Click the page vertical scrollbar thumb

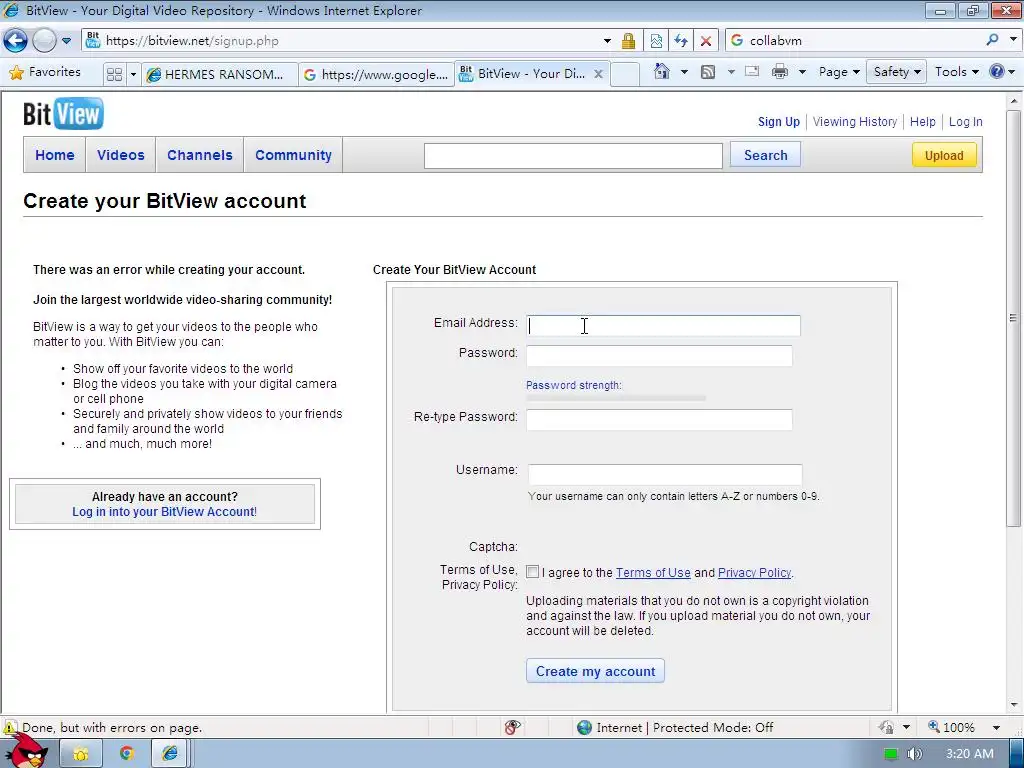(x=1014, y=317)
